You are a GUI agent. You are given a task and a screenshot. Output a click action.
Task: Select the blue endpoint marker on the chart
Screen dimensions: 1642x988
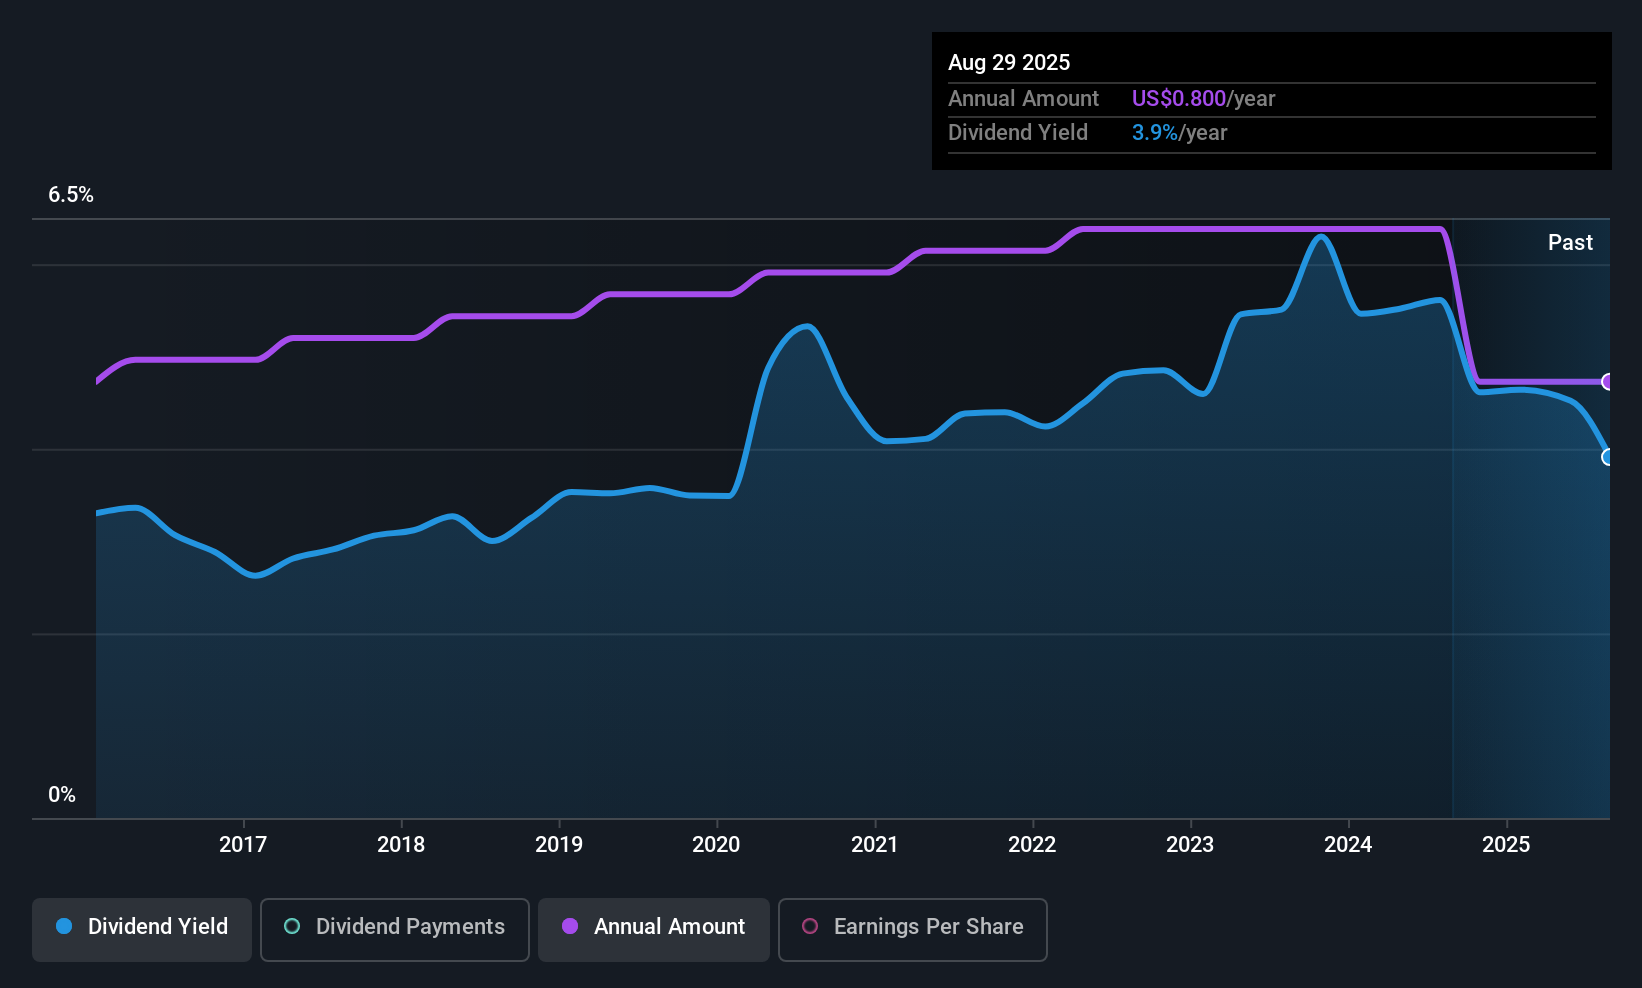click(x=1608, y=458)
